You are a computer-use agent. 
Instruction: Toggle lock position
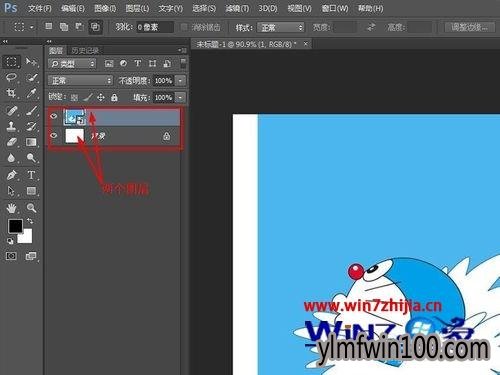tap(101, 97)
